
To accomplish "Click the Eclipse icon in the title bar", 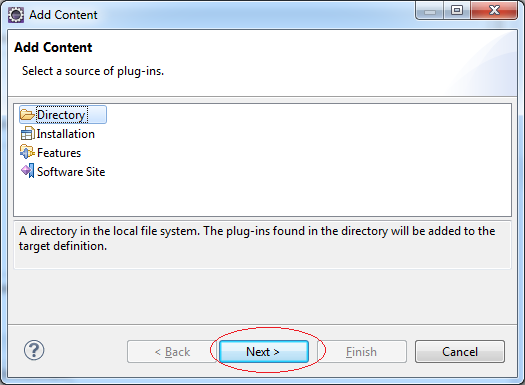I will (16, 15).
